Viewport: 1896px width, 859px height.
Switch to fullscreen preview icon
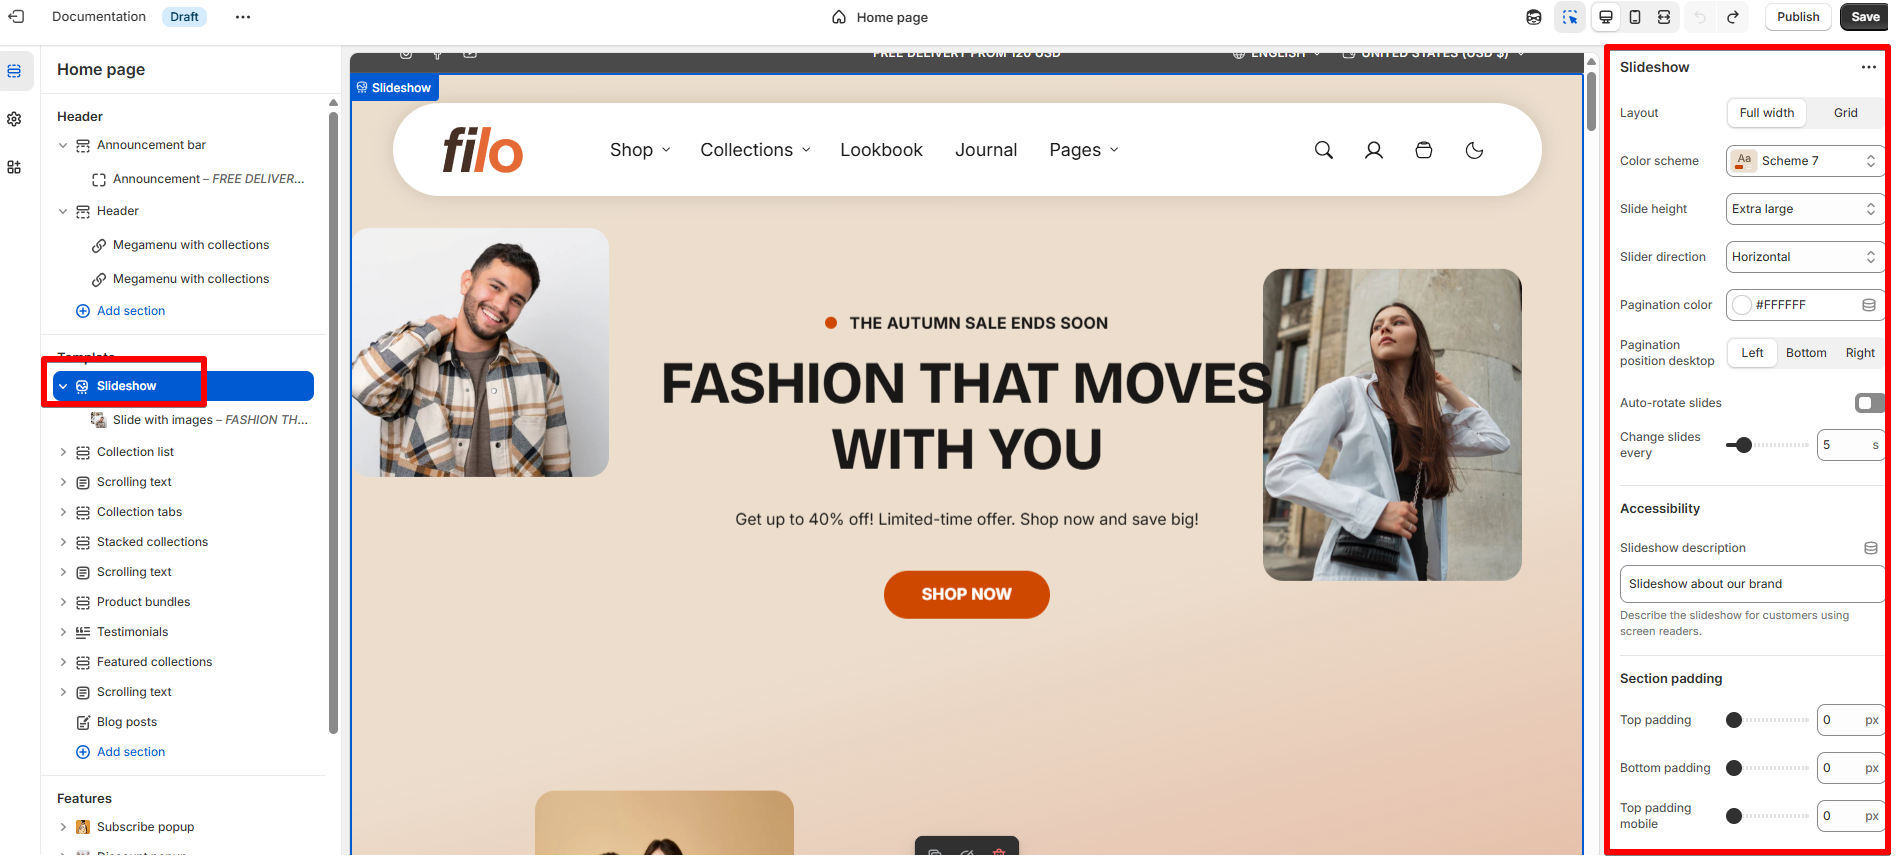(1664, 17)
